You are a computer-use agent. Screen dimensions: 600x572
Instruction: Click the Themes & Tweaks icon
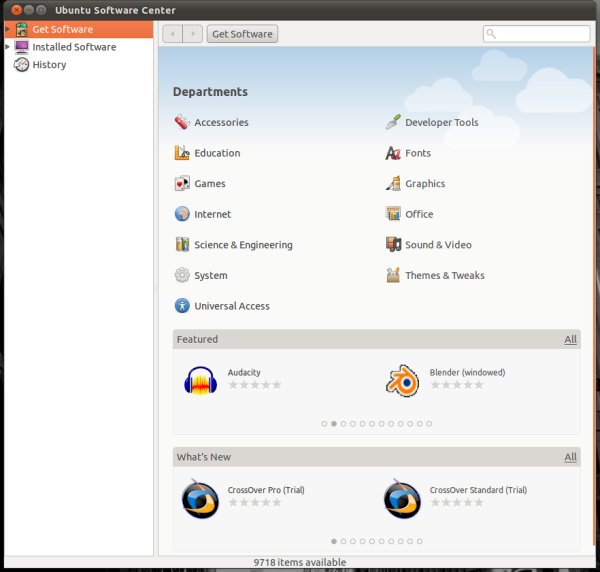(393, 275)
